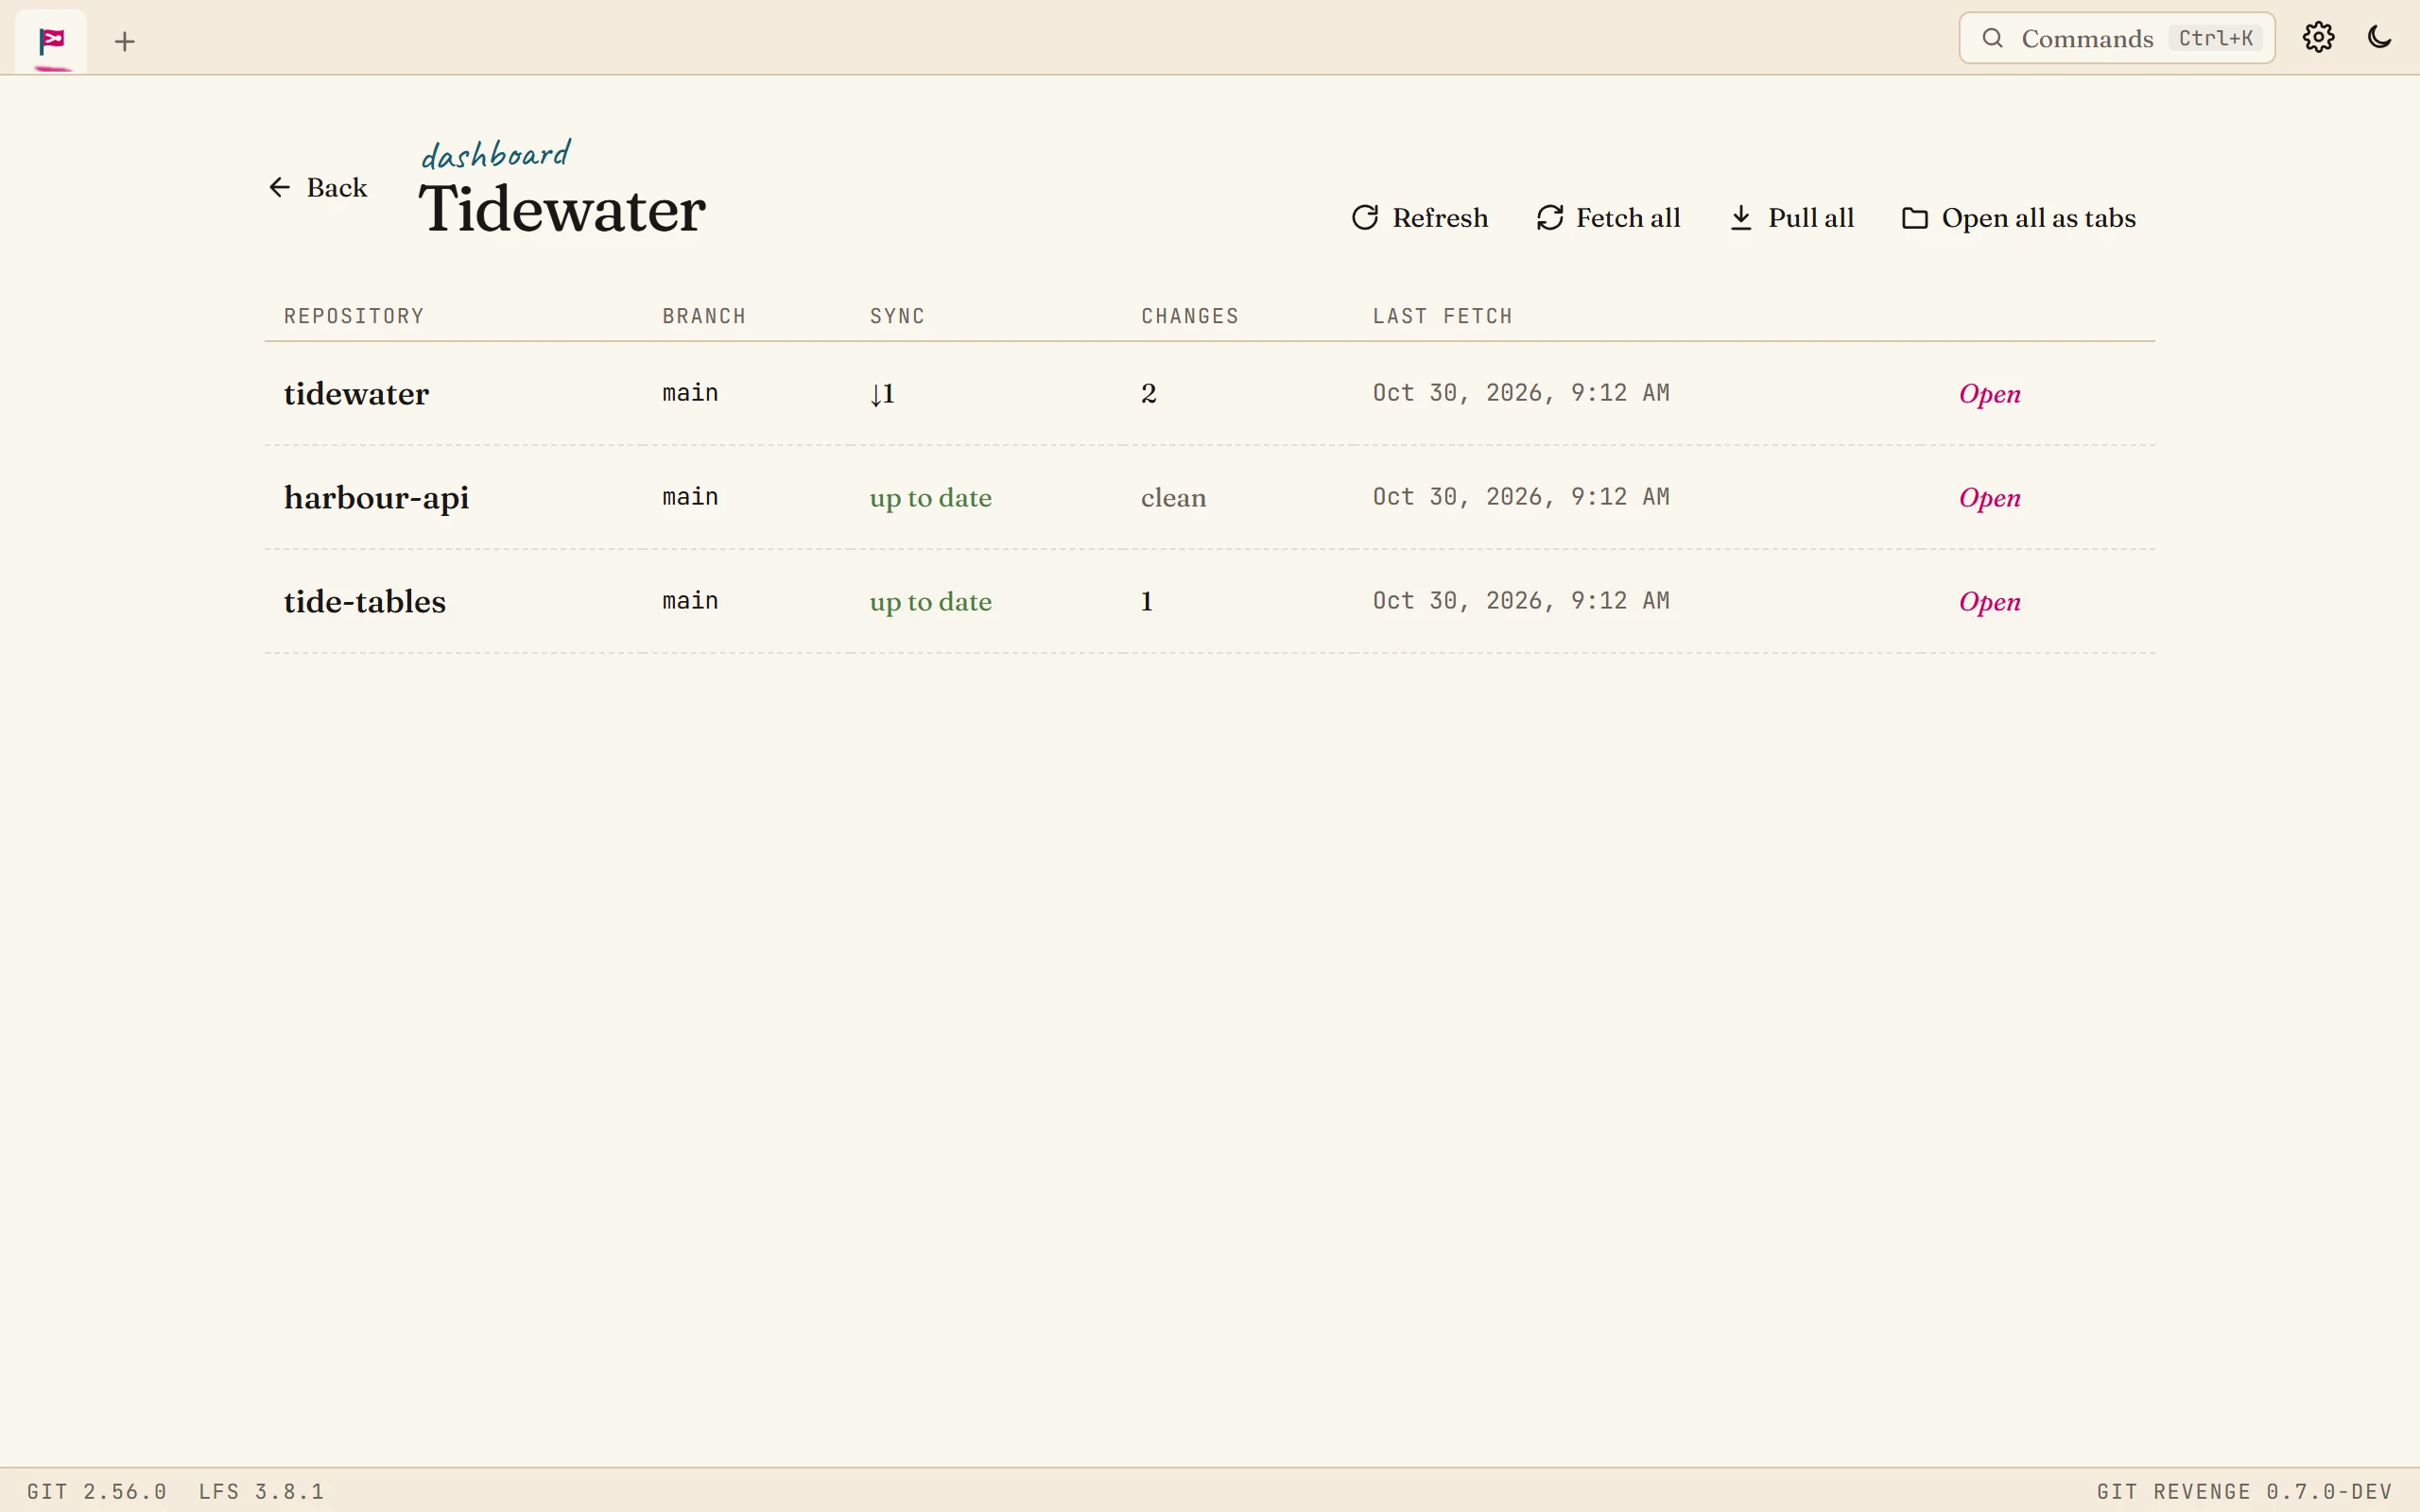Viewport: 2420px width, 1512px height.
Task: Open the Commands search box
Action: pos(2116,38)
